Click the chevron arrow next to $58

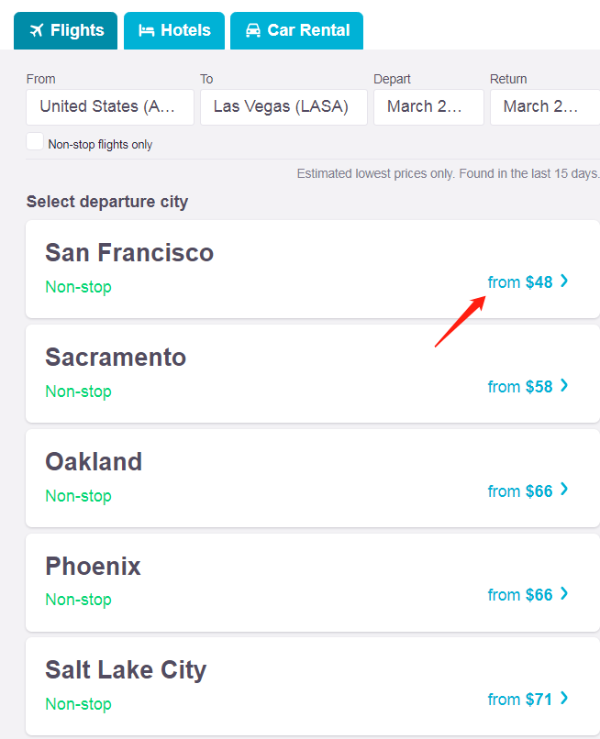click(564, 386)
